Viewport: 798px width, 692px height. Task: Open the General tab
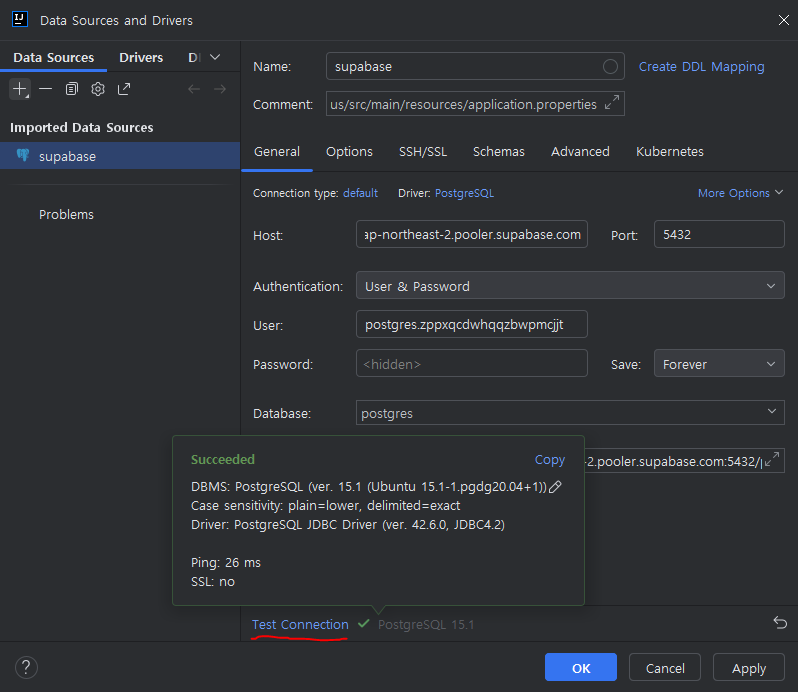[277, 152]
